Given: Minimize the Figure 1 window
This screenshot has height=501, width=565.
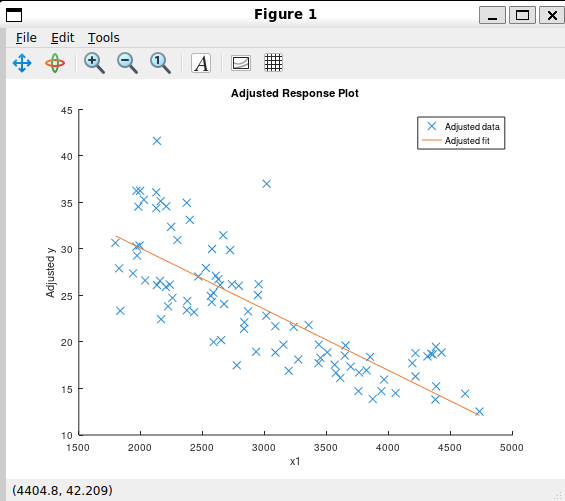Looking at the screenshot, I should coord(492,15).
